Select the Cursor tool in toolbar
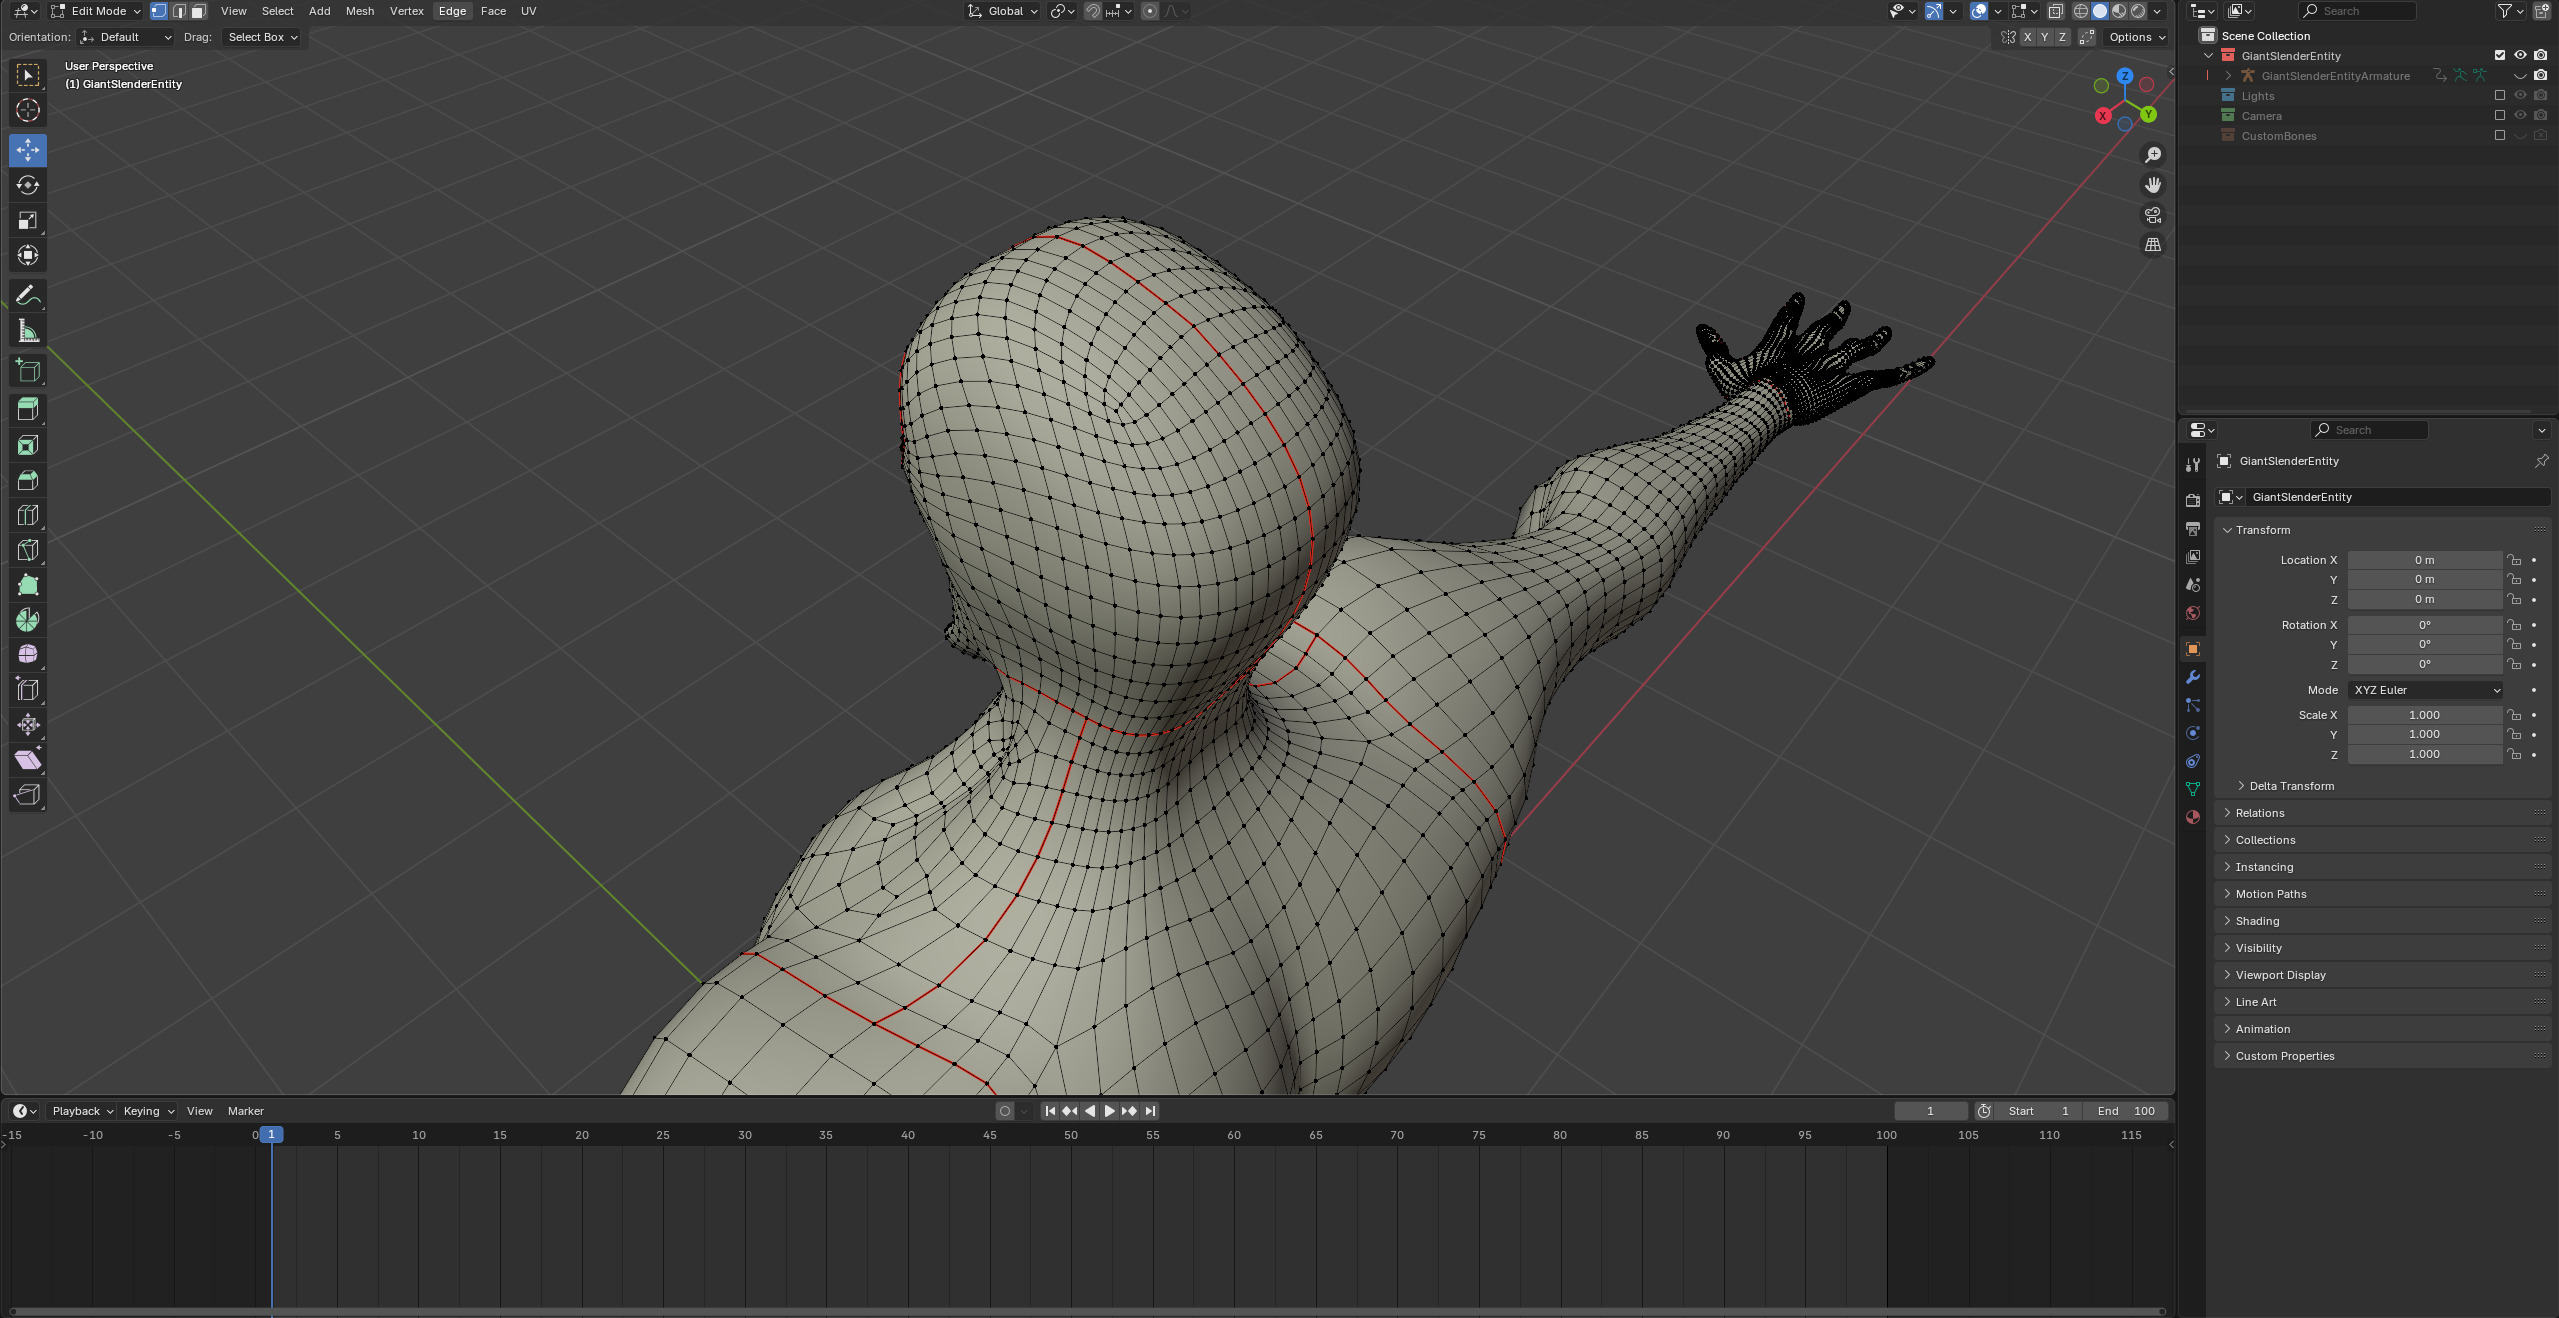Image resolution: width=2559 pixels, height=1318 pixels. (x=28, y=110)
